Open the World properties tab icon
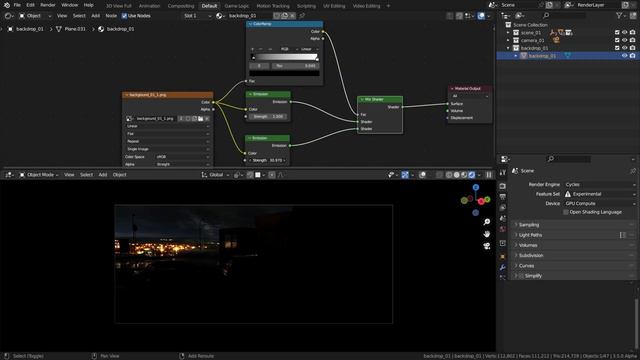Image resolution: width=640 pixels, height=360 pixels. tap(502, 229)
